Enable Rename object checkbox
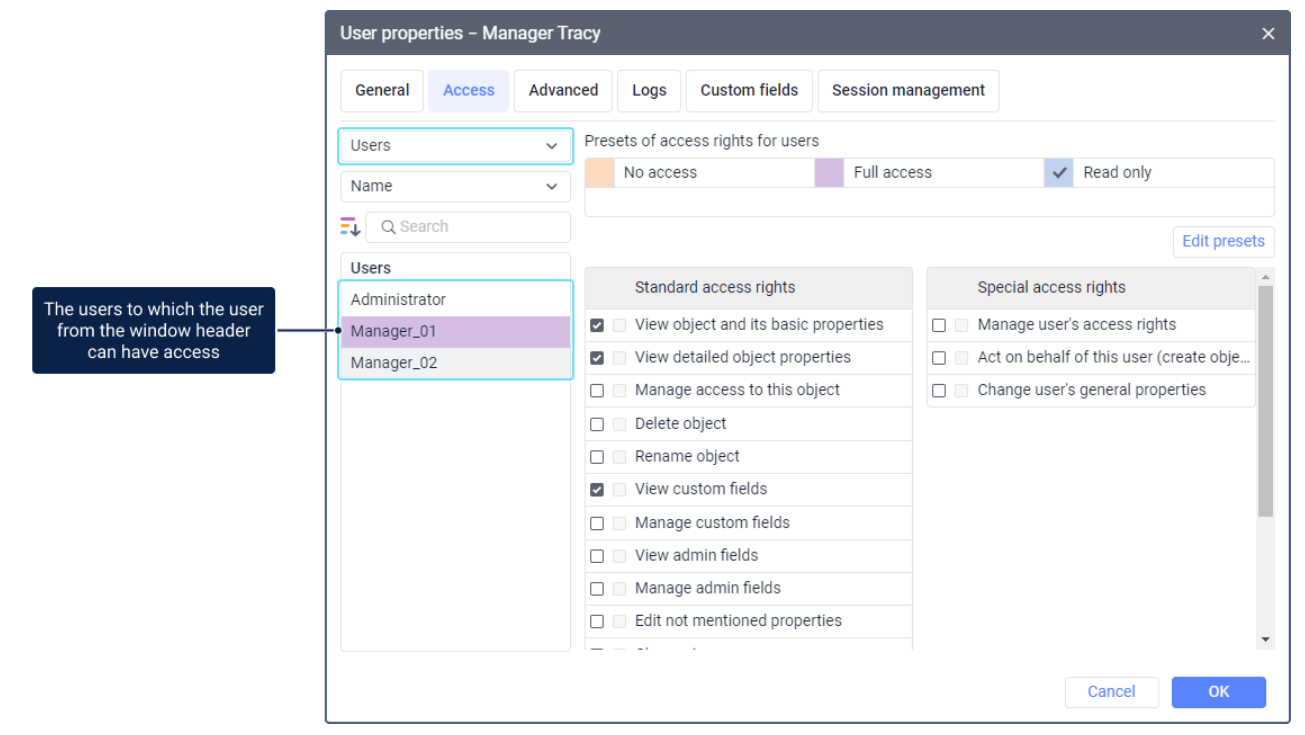1305x735 pixels. coord(597,457)
